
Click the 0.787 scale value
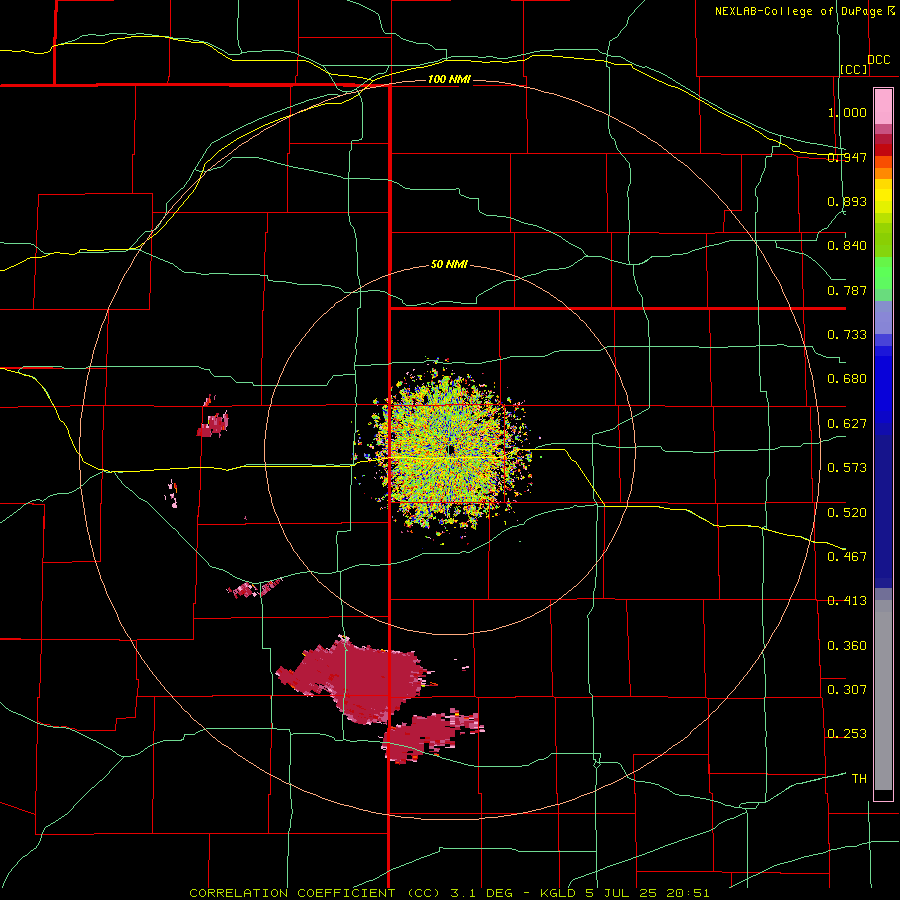(x=847, y=290)
